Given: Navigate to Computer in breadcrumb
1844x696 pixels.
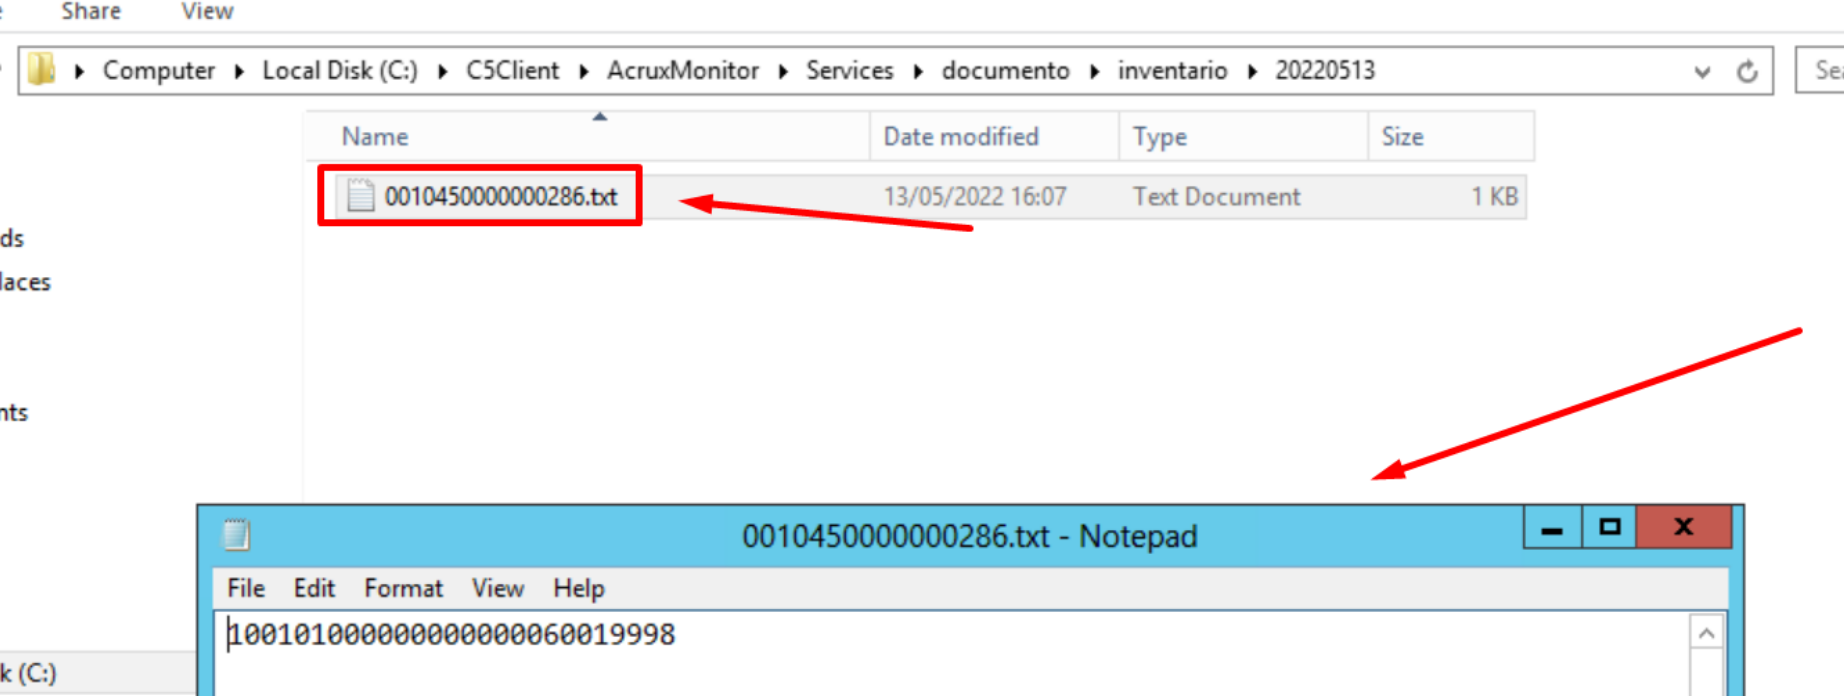Looking at the screenshot, I should coord(159,71).
